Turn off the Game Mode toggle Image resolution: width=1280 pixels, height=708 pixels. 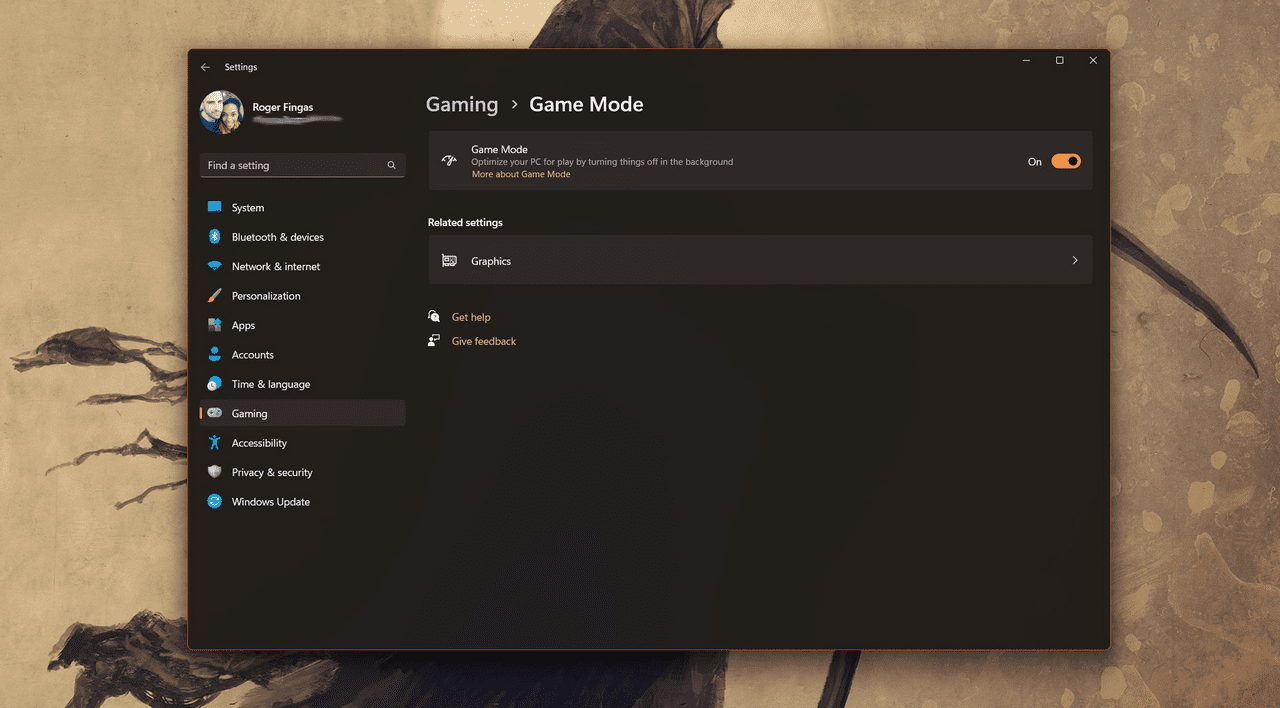tap(1065, 161)
